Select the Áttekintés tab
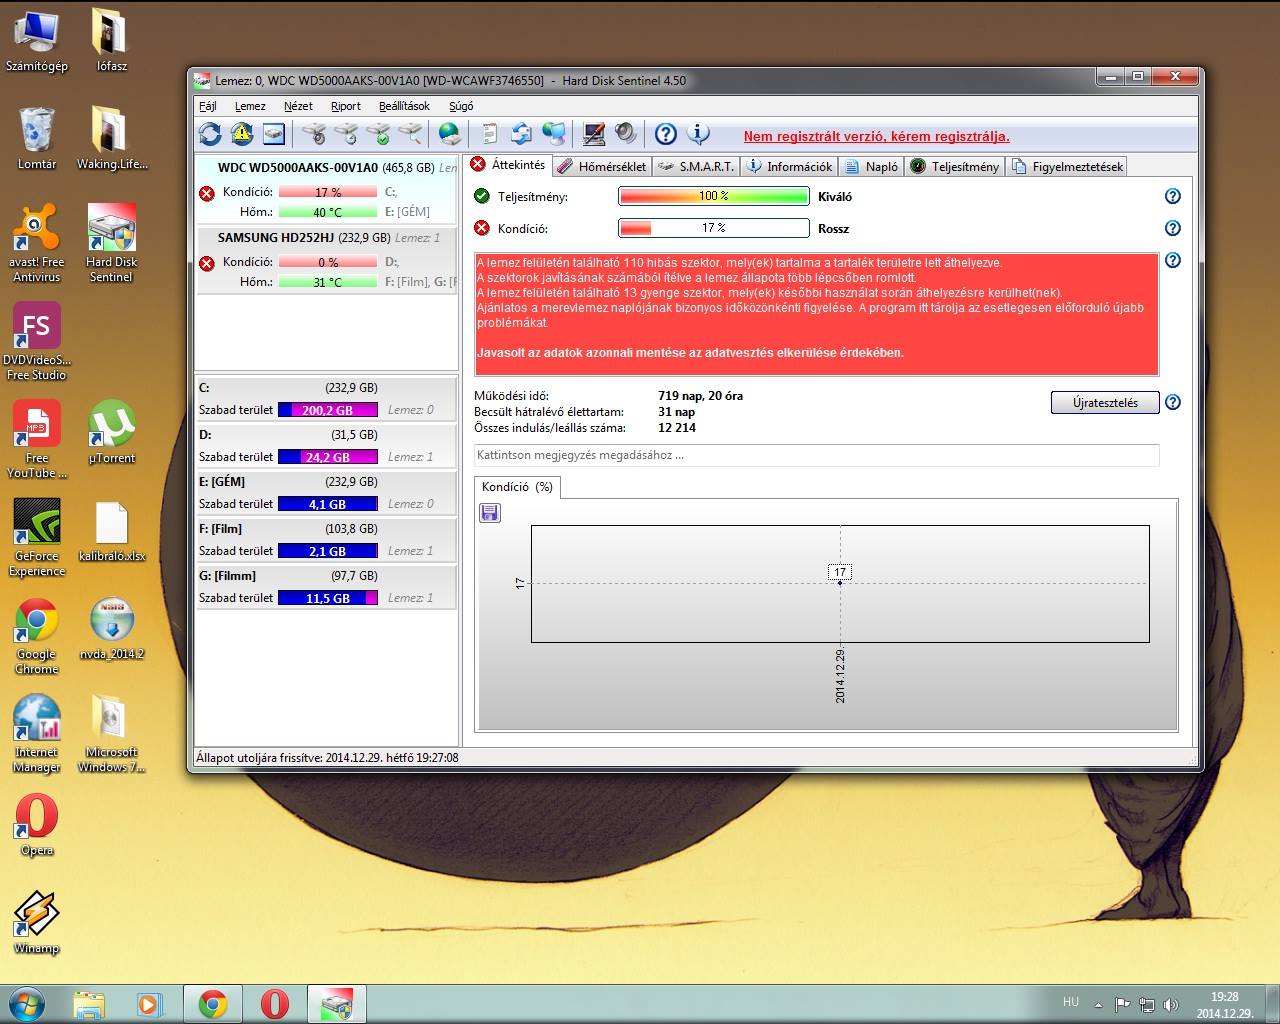The height and width of the screenshot is (1024, 1280). (508, 165)
